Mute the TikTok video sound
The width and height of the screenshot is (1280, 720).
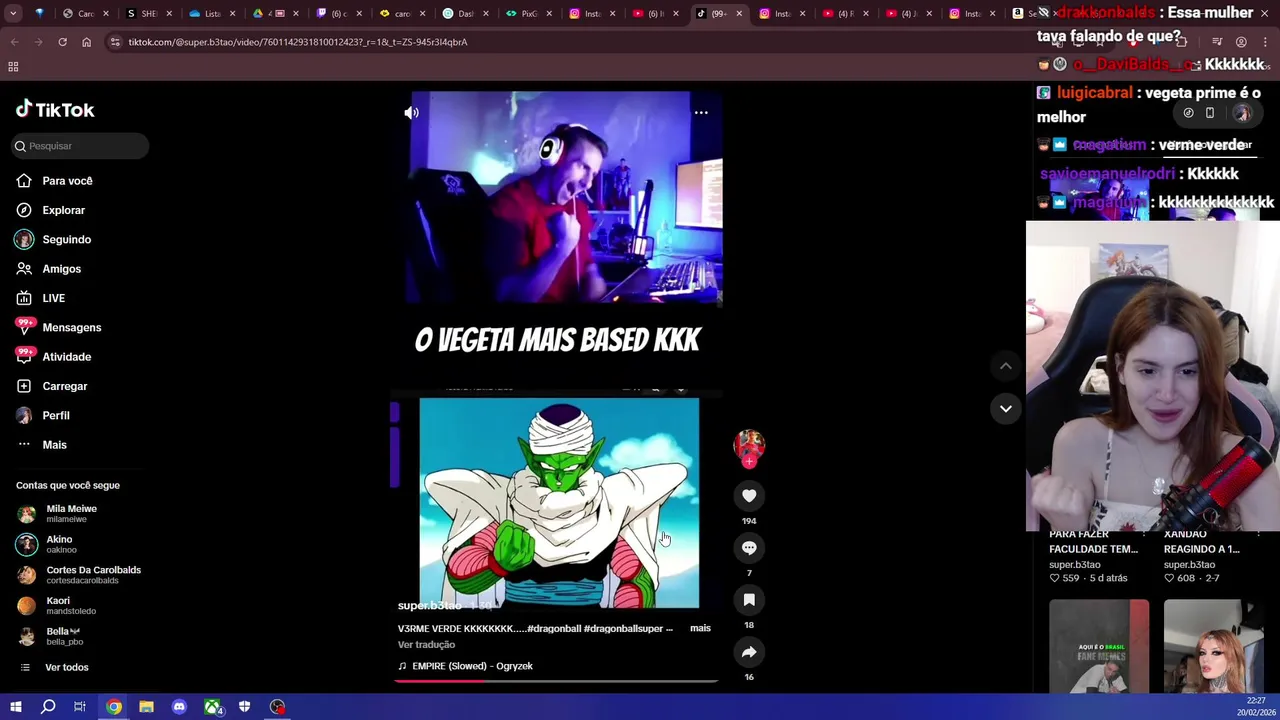(x=411, y=113)
